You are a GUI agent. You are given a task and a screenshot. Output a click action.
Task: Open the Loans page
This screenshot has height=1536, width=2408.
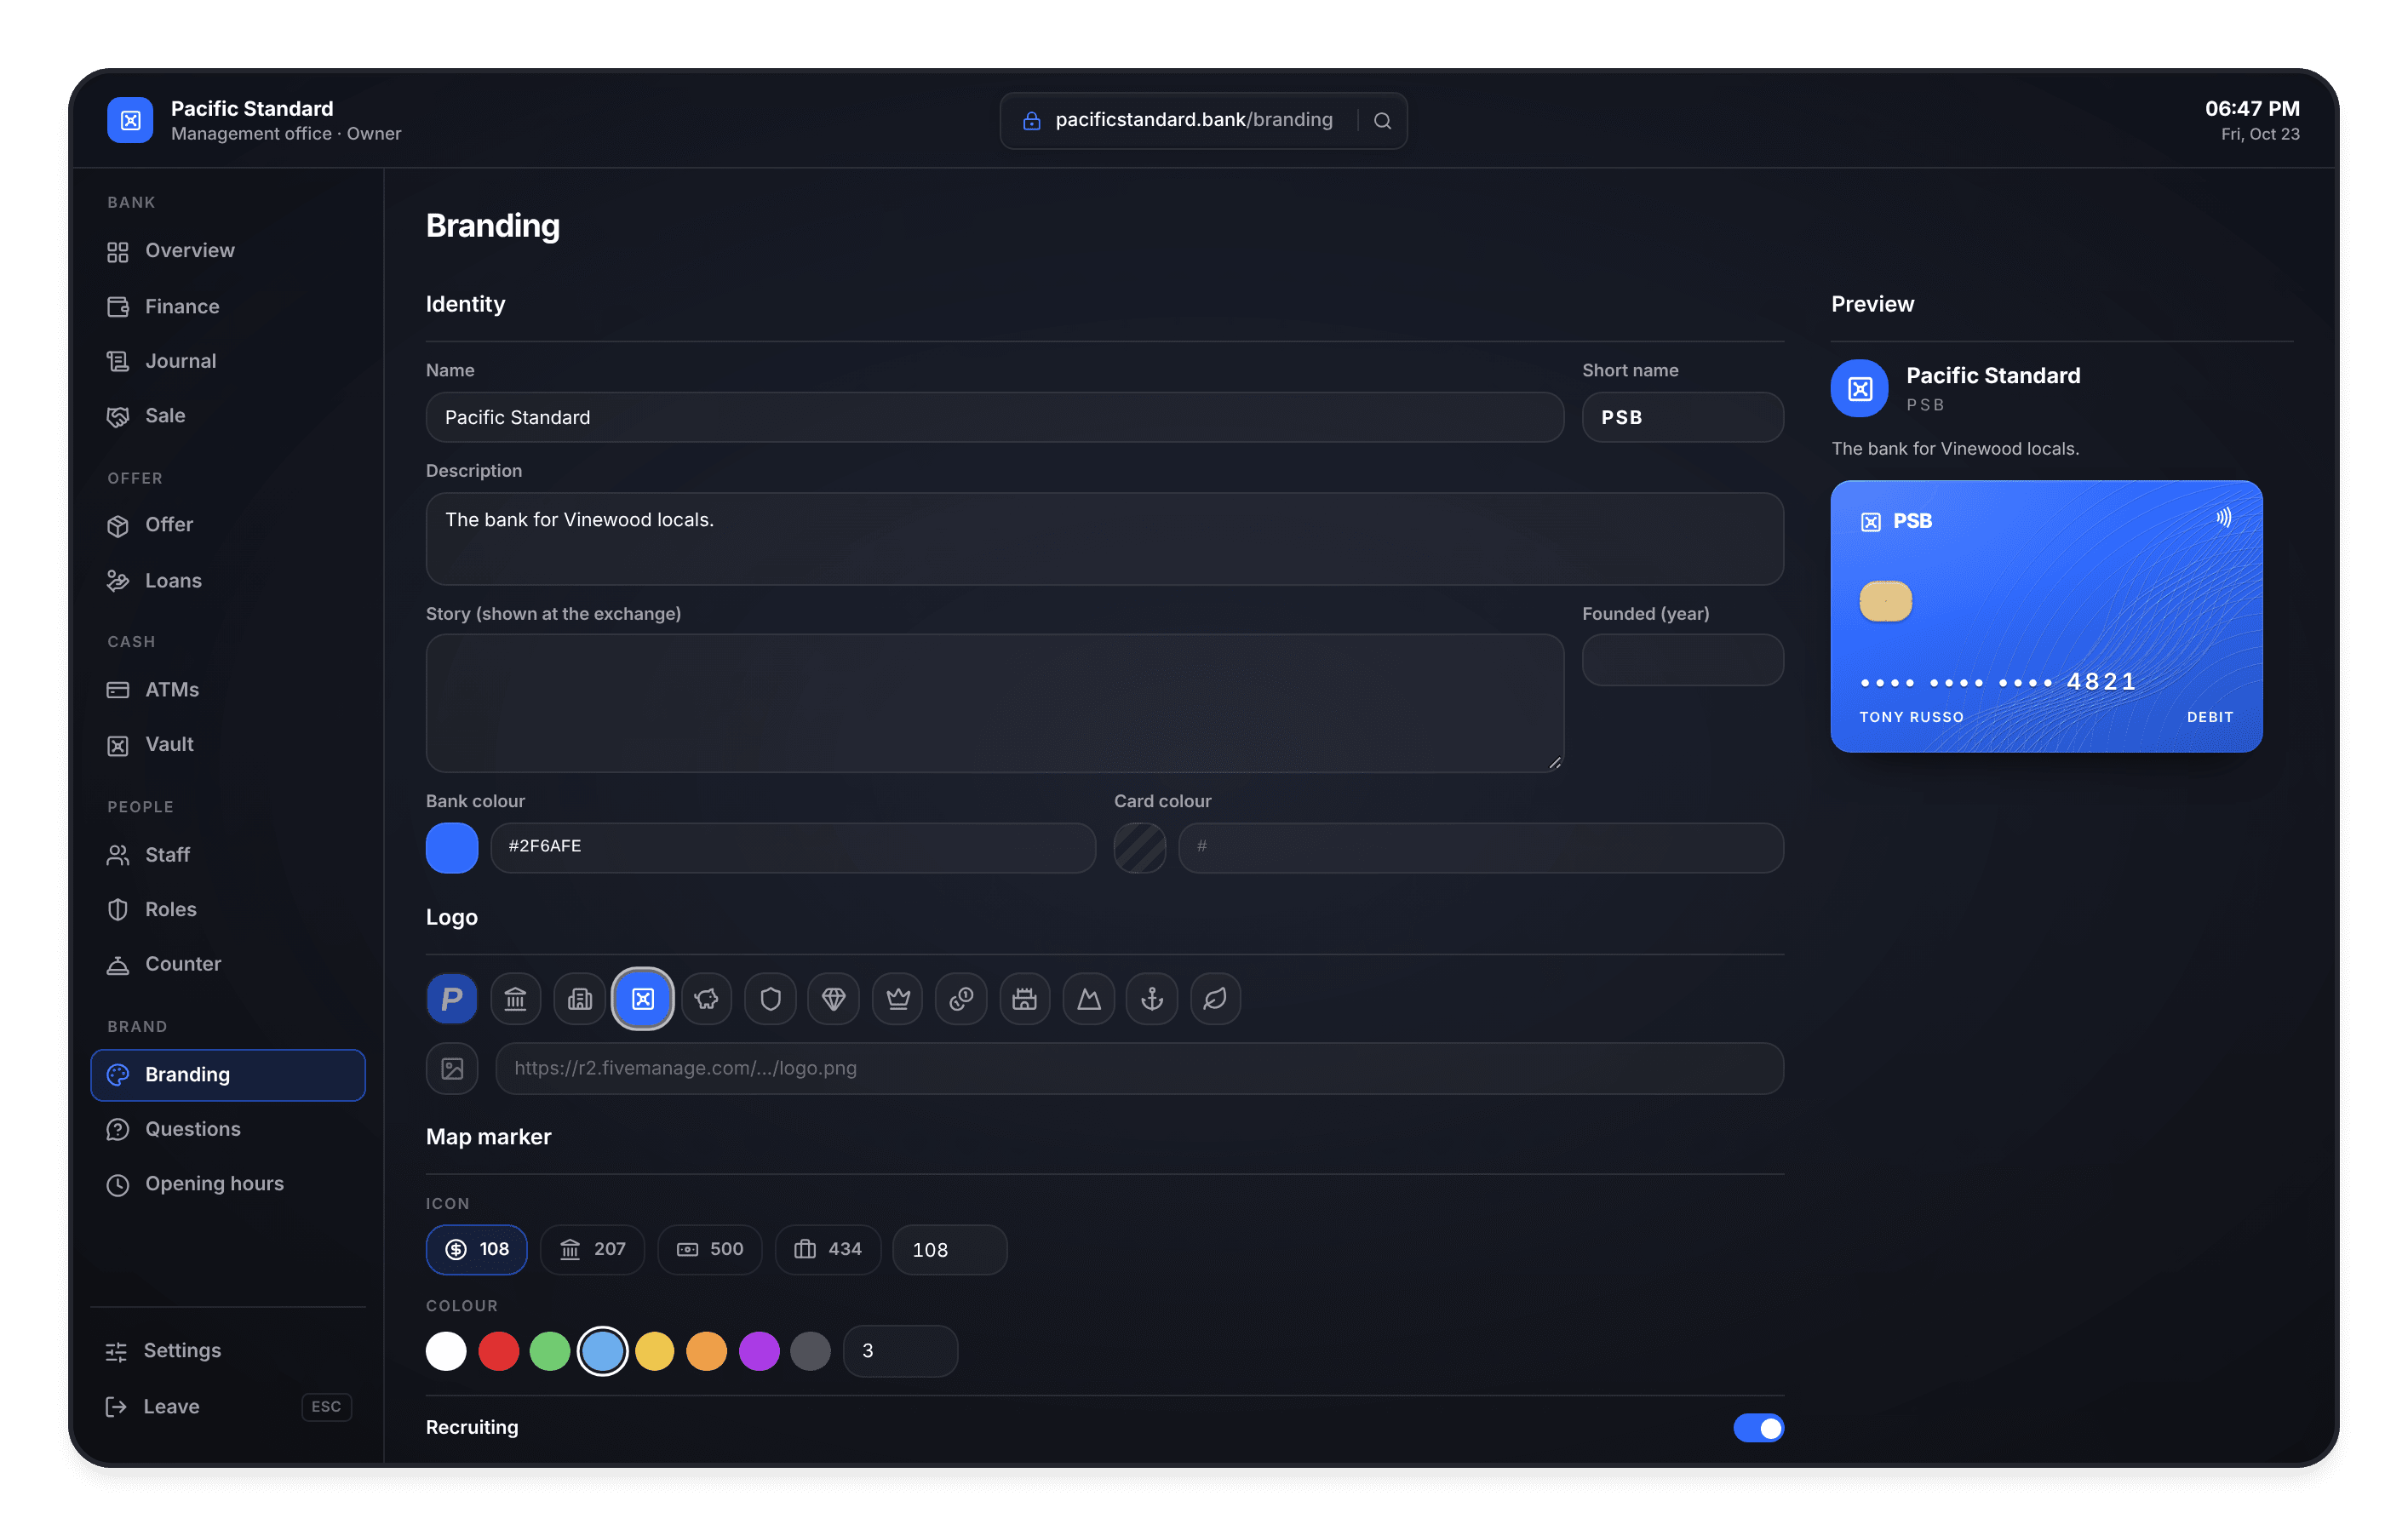[x=228, y=581]
